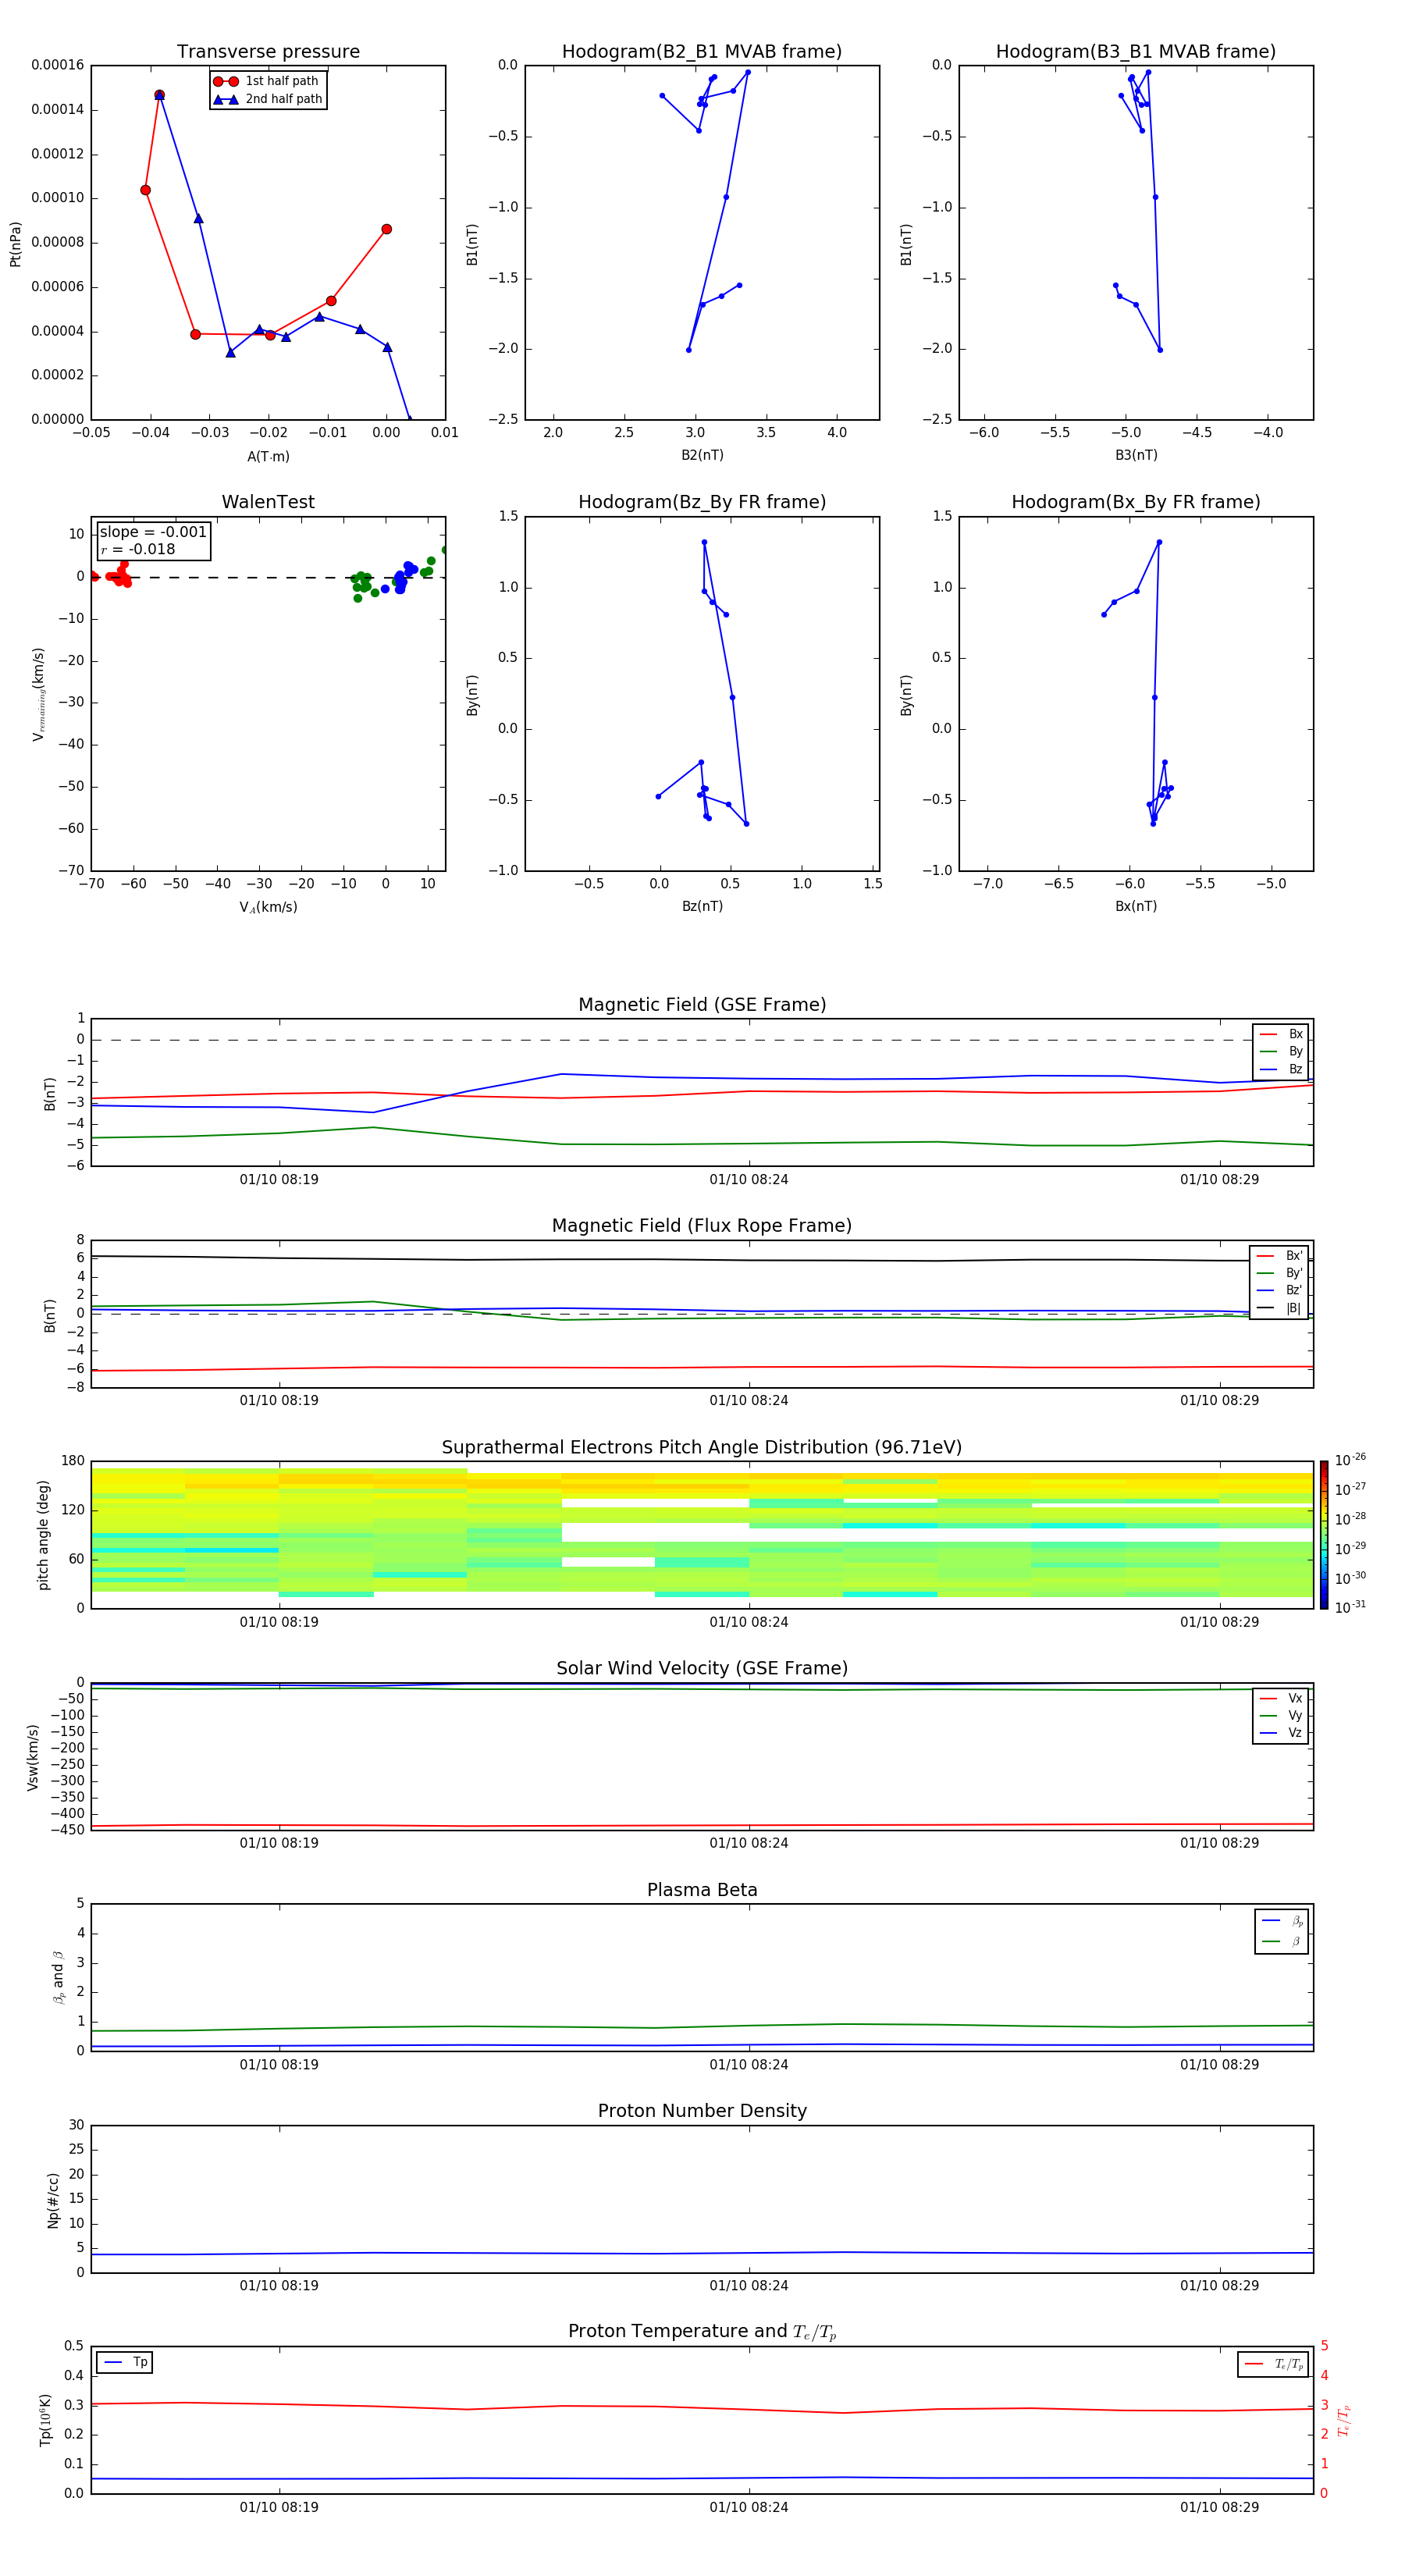The width and height of the screenshot is (1405, 2576).
Task: Click the peak red marker in Transverse pressure
Action: 159,95
